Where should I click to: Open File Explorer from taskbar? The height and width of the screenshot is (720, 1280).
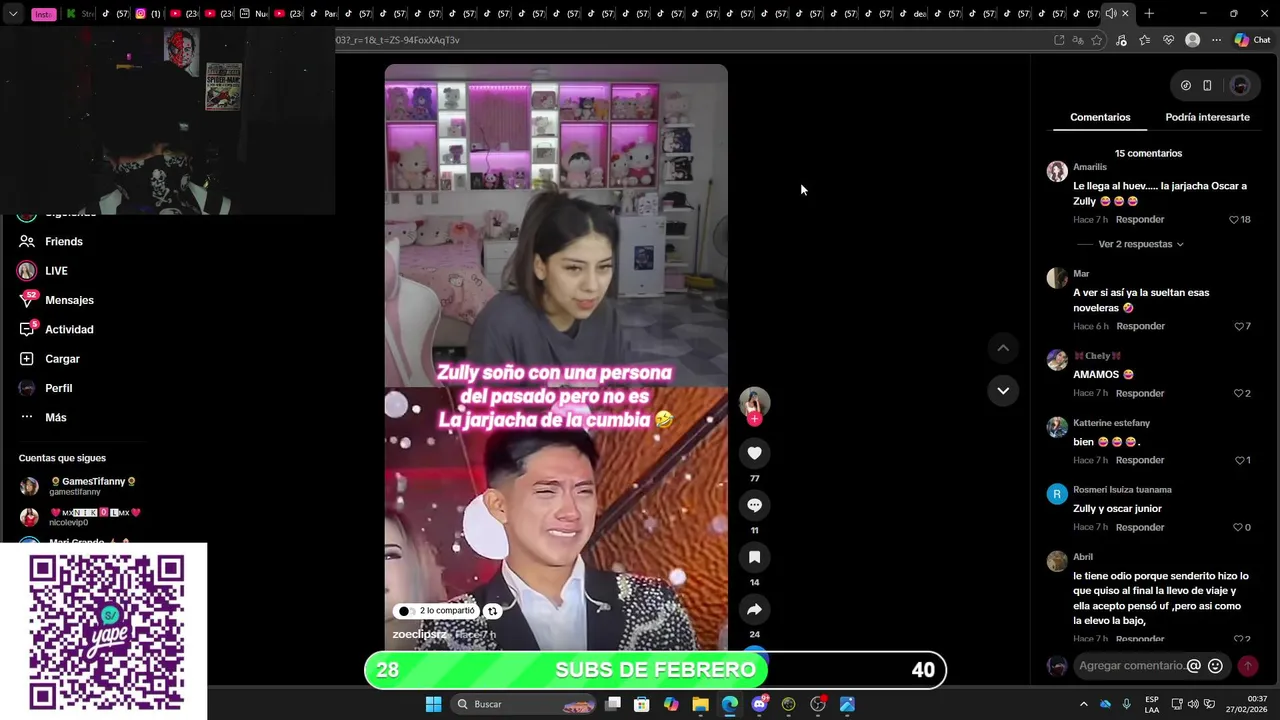[x=700, y=704]
